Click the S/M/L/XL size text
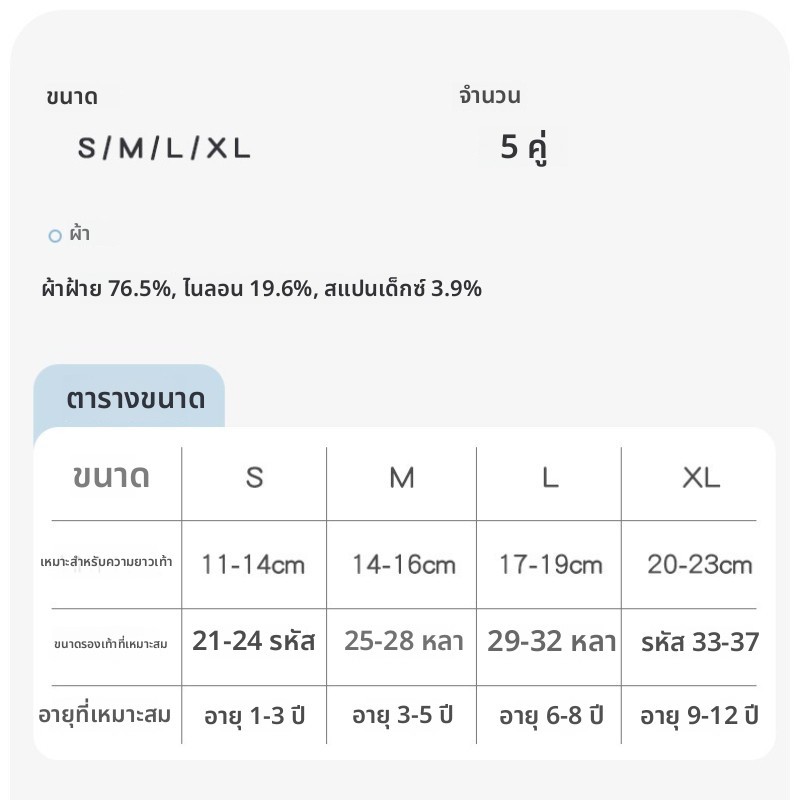This screenshot has height=800, width=800. click(164, 148)
